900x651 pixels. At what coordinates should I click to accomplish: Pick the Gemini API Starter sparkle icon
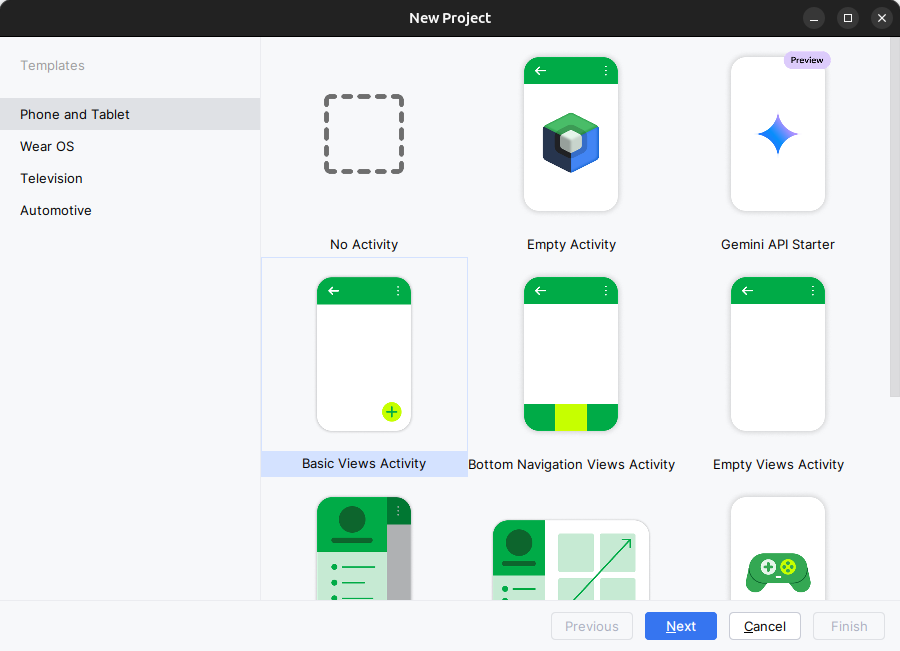point(778,134)
